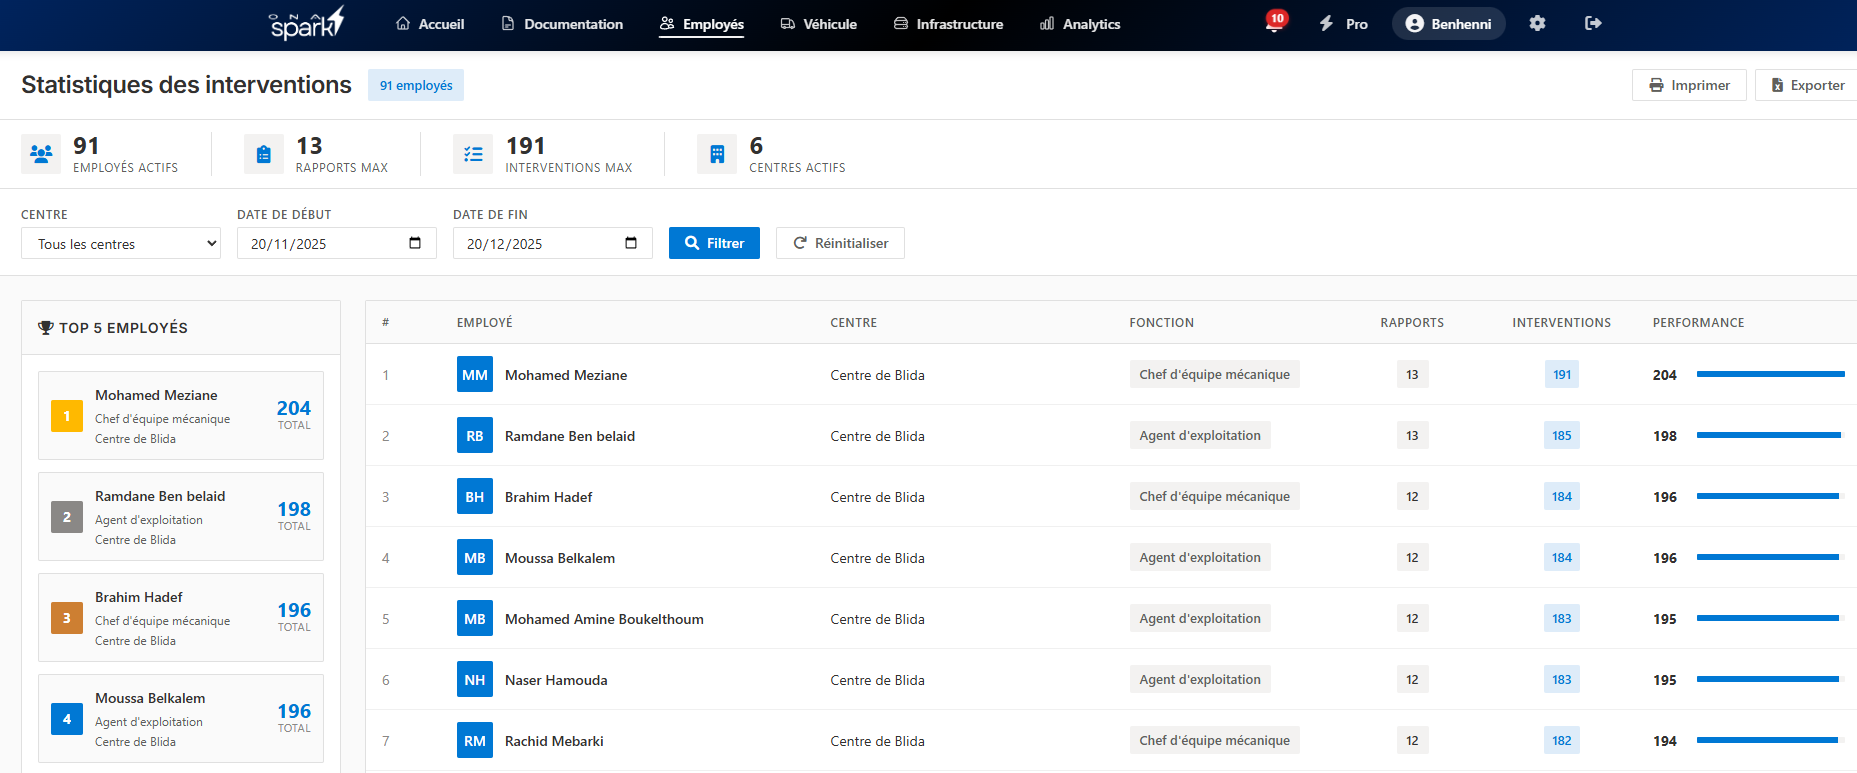Screen dimensions: 1857x773
Task: Click the logout arrow icon
Action: (1593, 23)
